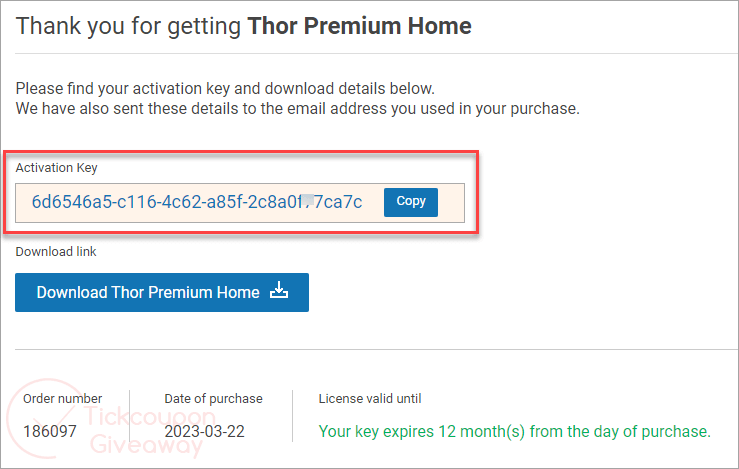The width and height of the screenshot is (739, 469).
Task: Click the 'Please find your activation key' line
Action: click(225, 88)
